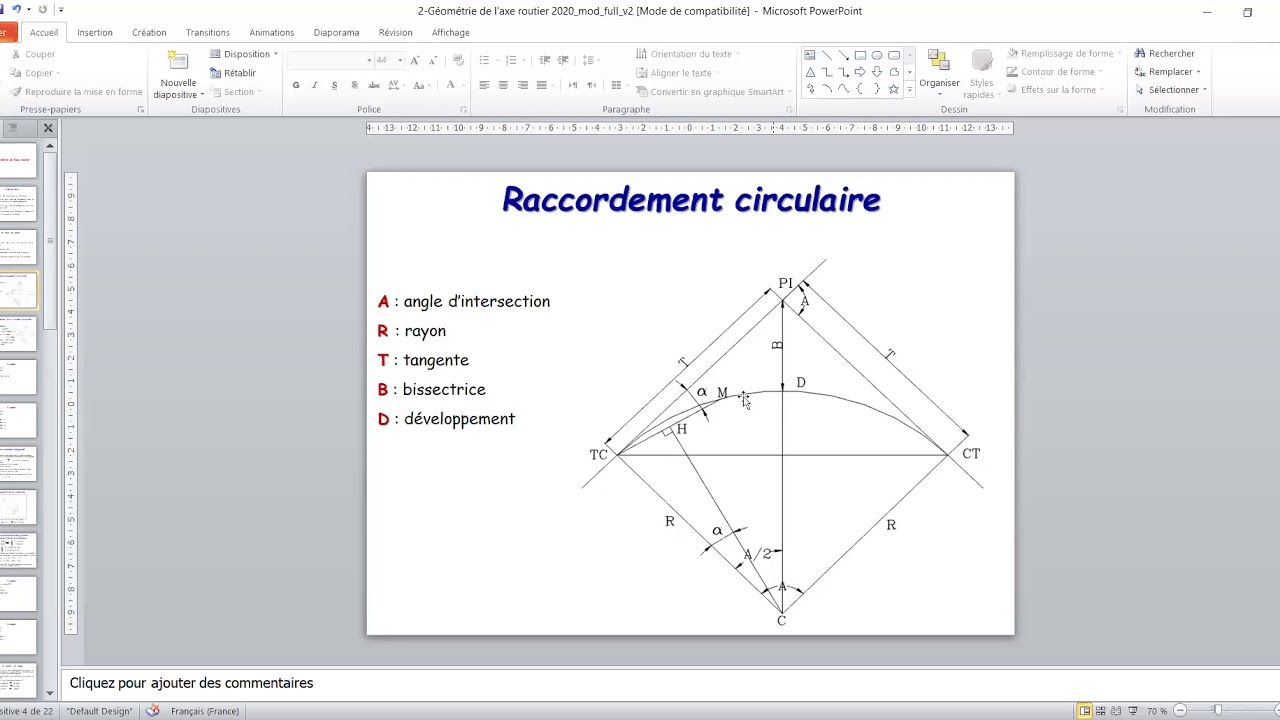Select the right block arrow shape

tap(860, 72)
